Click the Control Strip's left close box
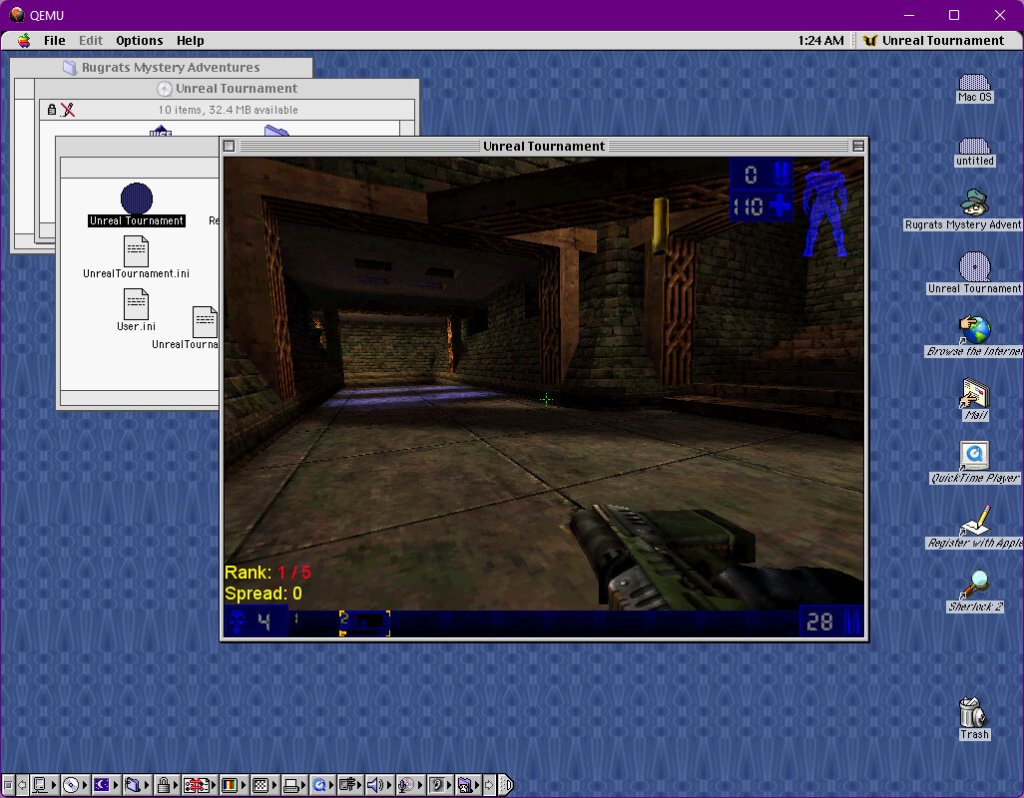This screenshot has width=1024, height=798. click(x=8, y=785)
